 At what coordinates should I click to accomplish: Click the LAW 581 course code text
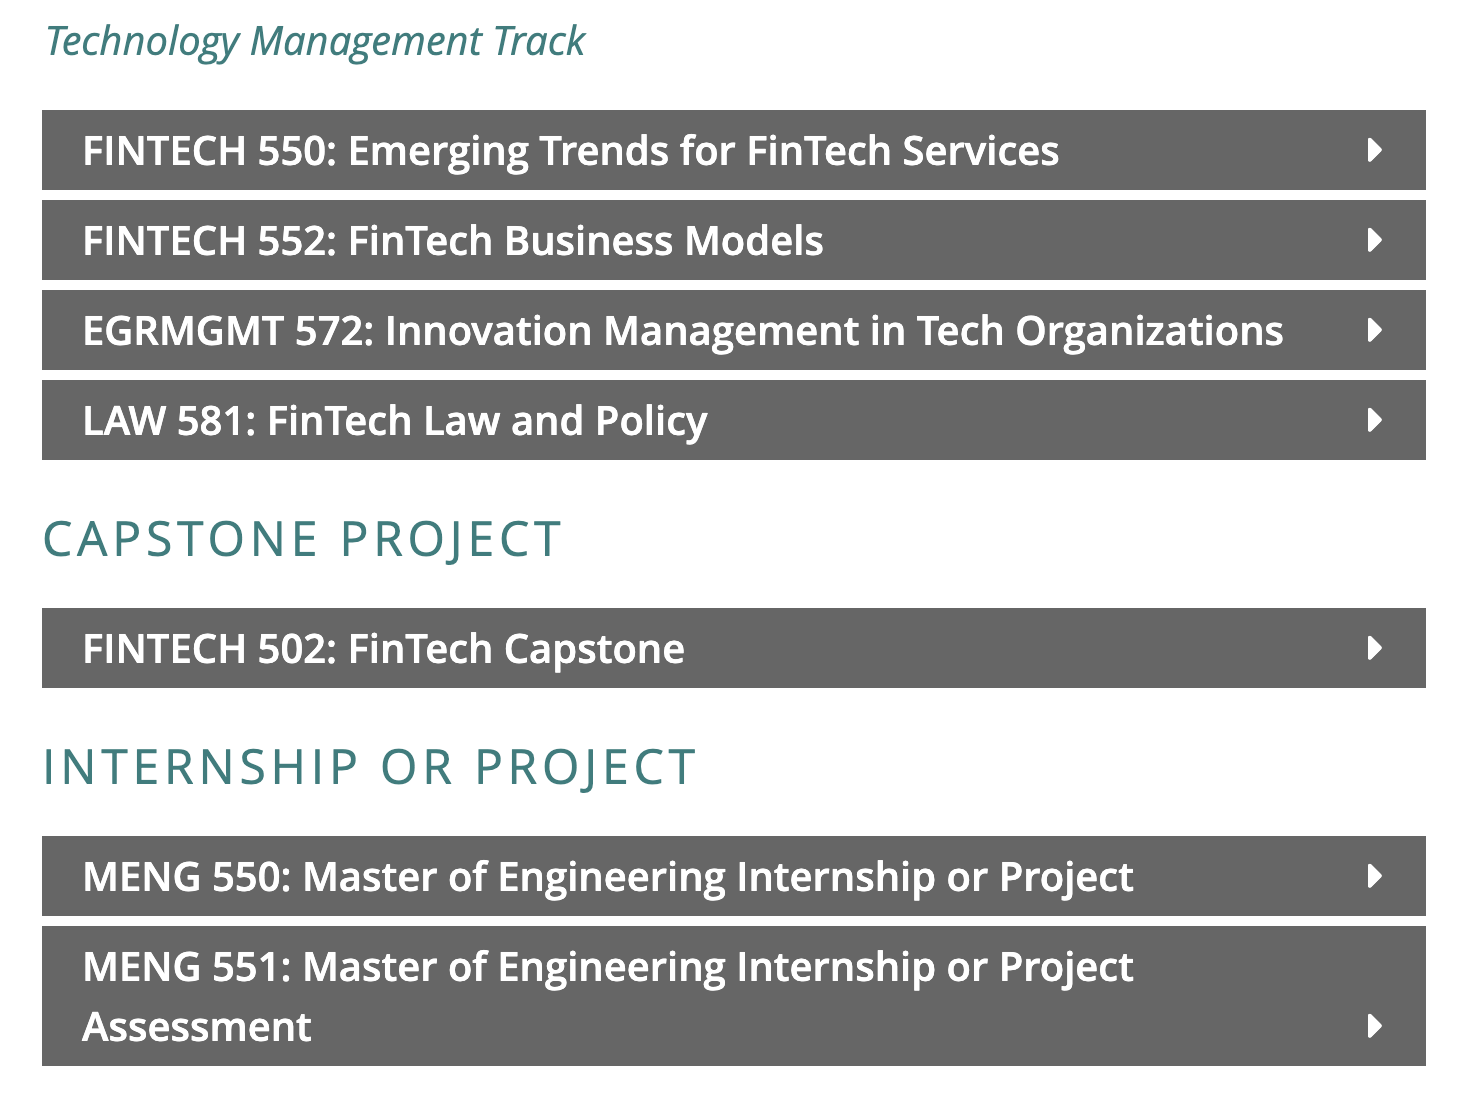pos(163,421)
